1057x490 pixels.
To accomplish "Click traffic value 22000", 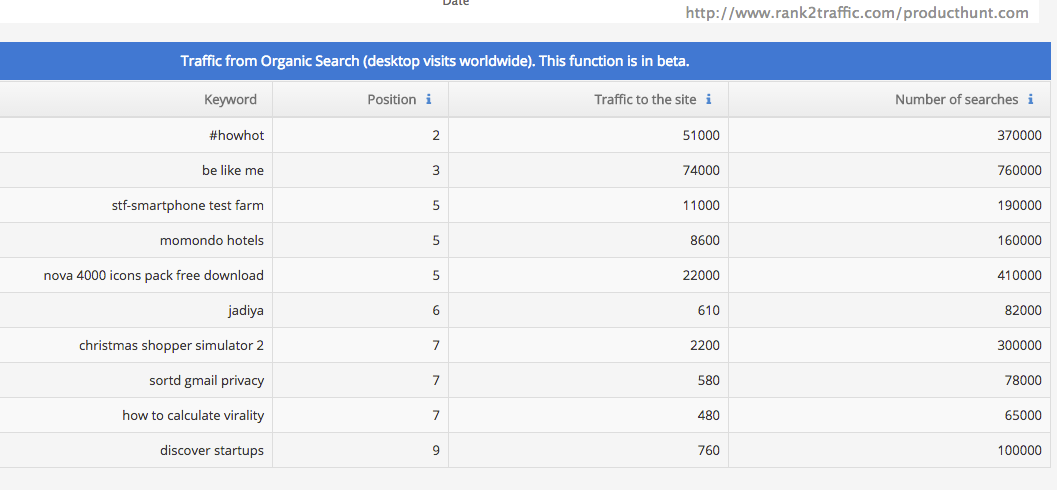I will point(701,276).
